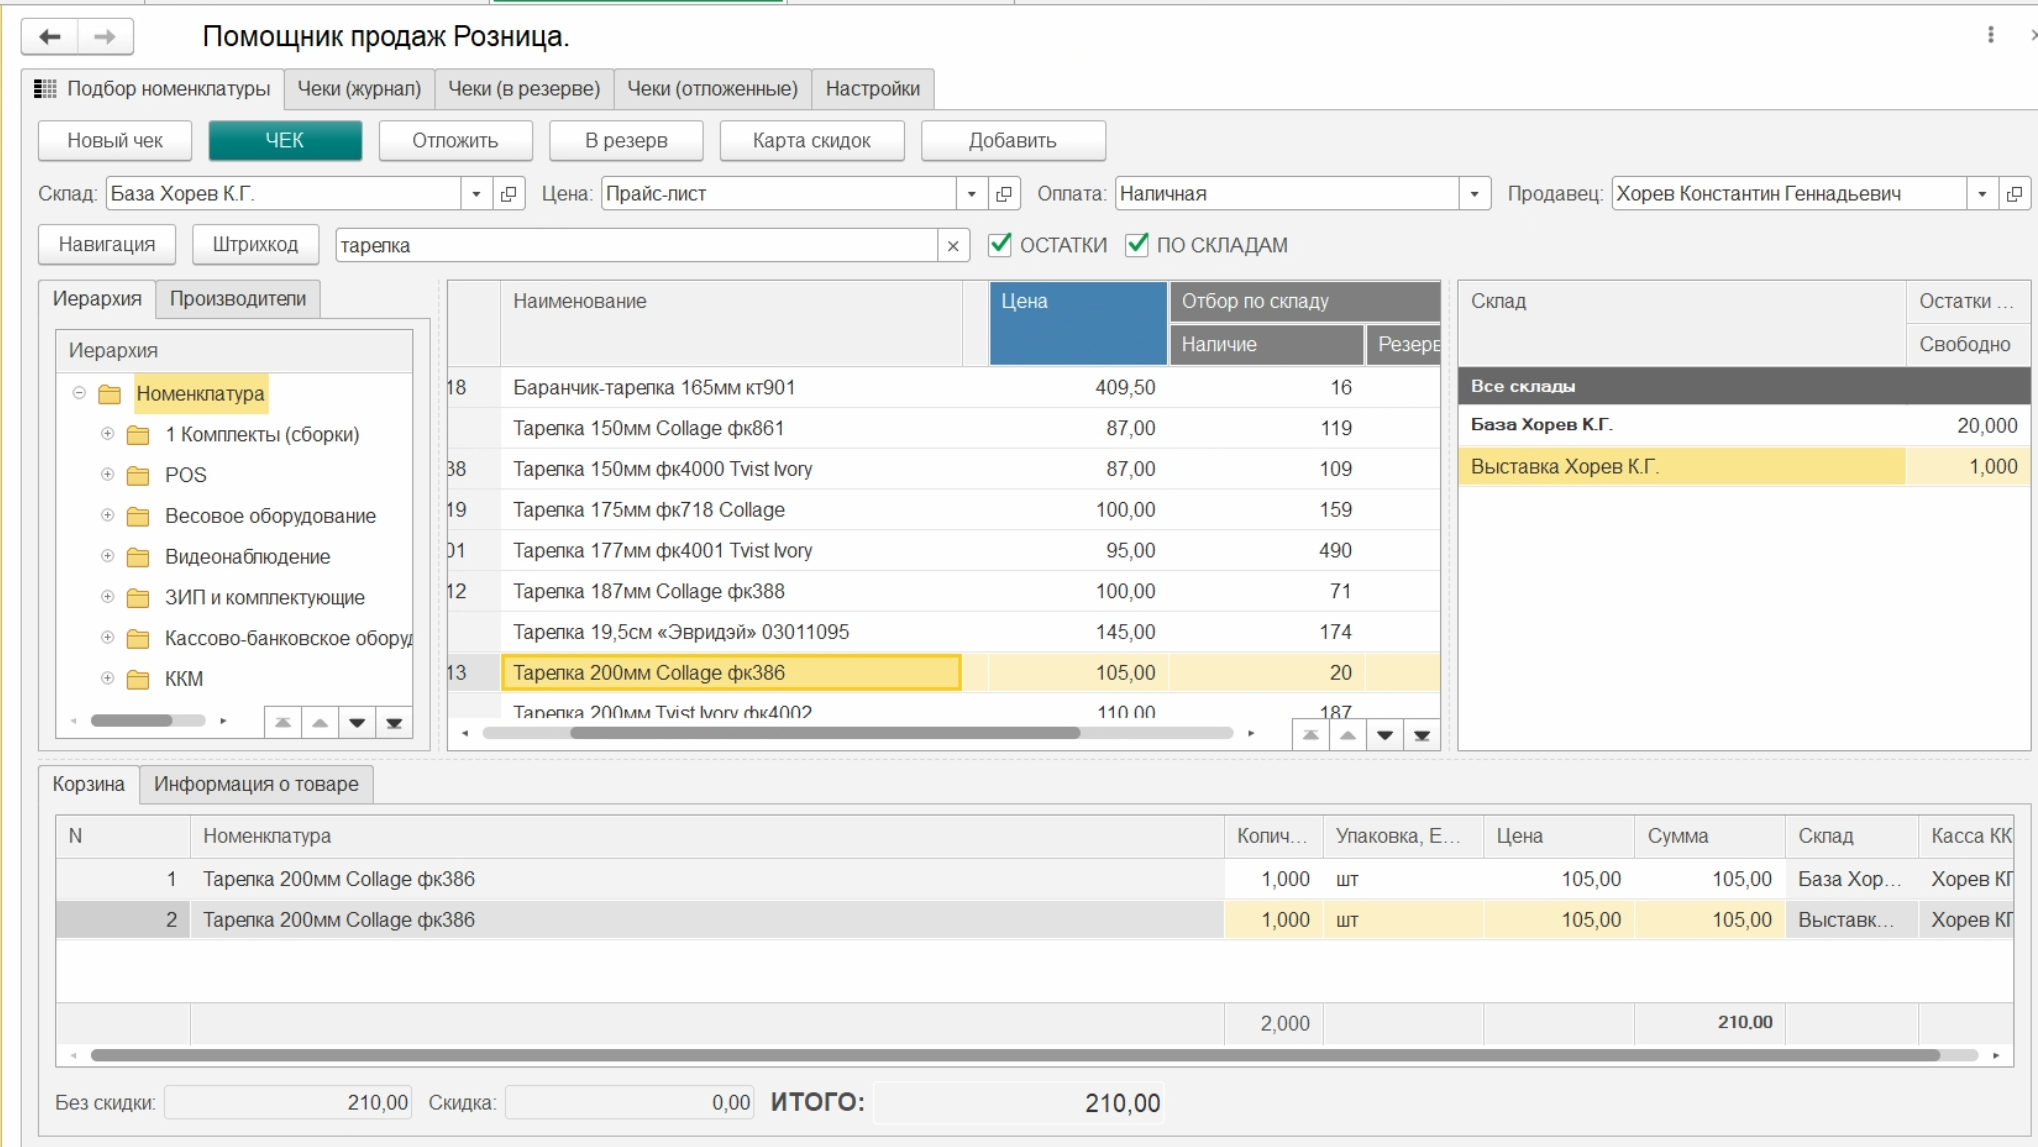
Task: Clear the search field with the X icon
Action: (953, 246)
